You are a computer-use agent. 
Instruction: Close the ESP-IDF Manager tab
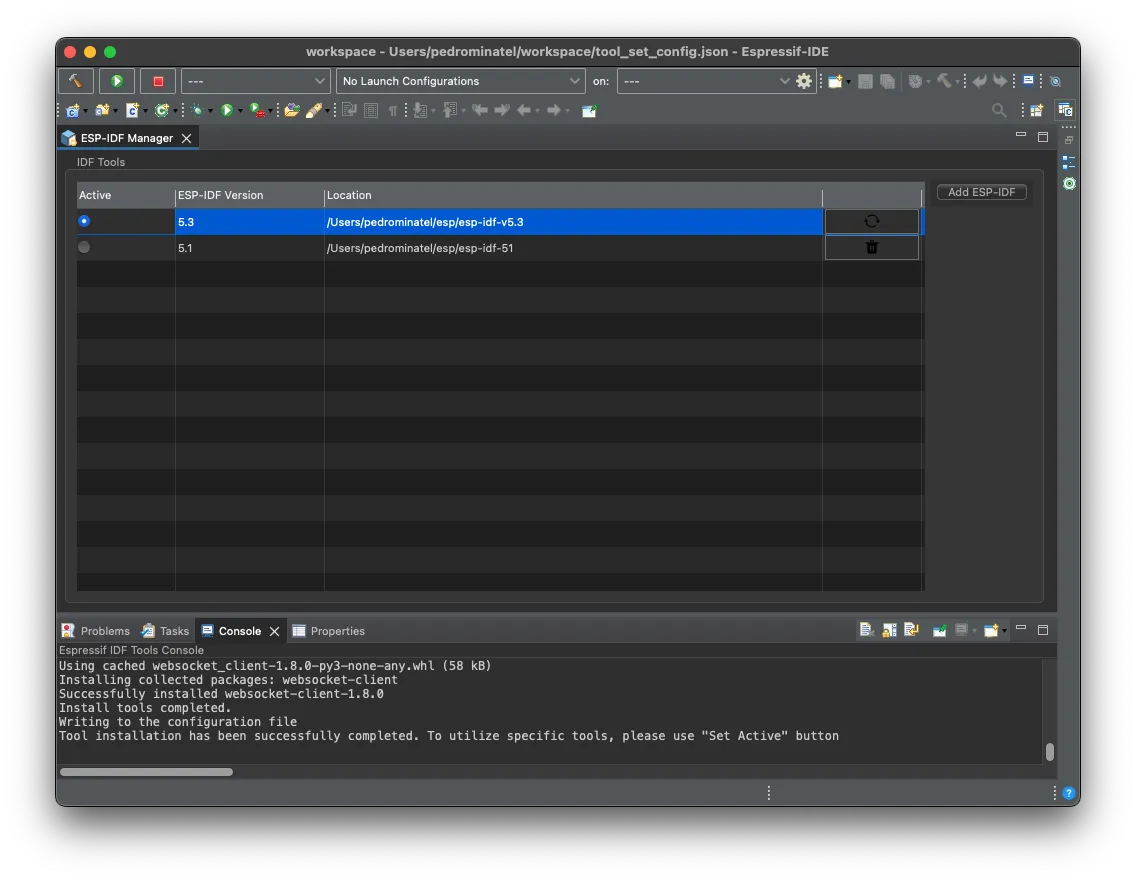point(186,138)
